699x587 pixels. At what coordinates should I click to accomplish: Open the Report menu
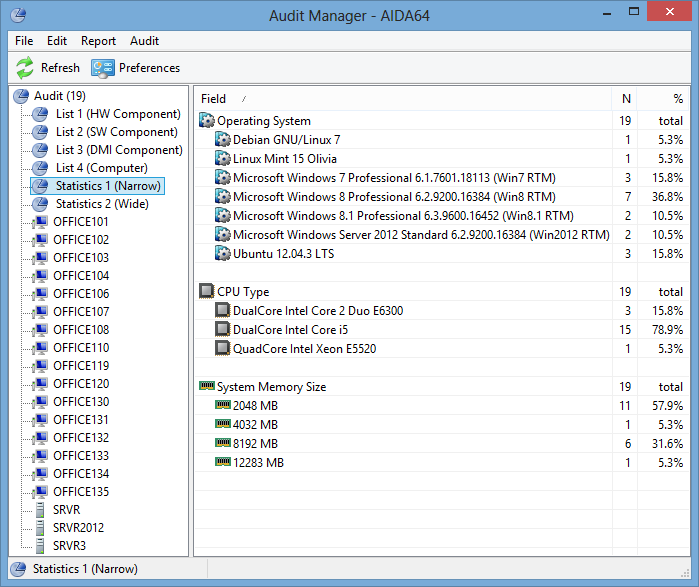[98, 41]
